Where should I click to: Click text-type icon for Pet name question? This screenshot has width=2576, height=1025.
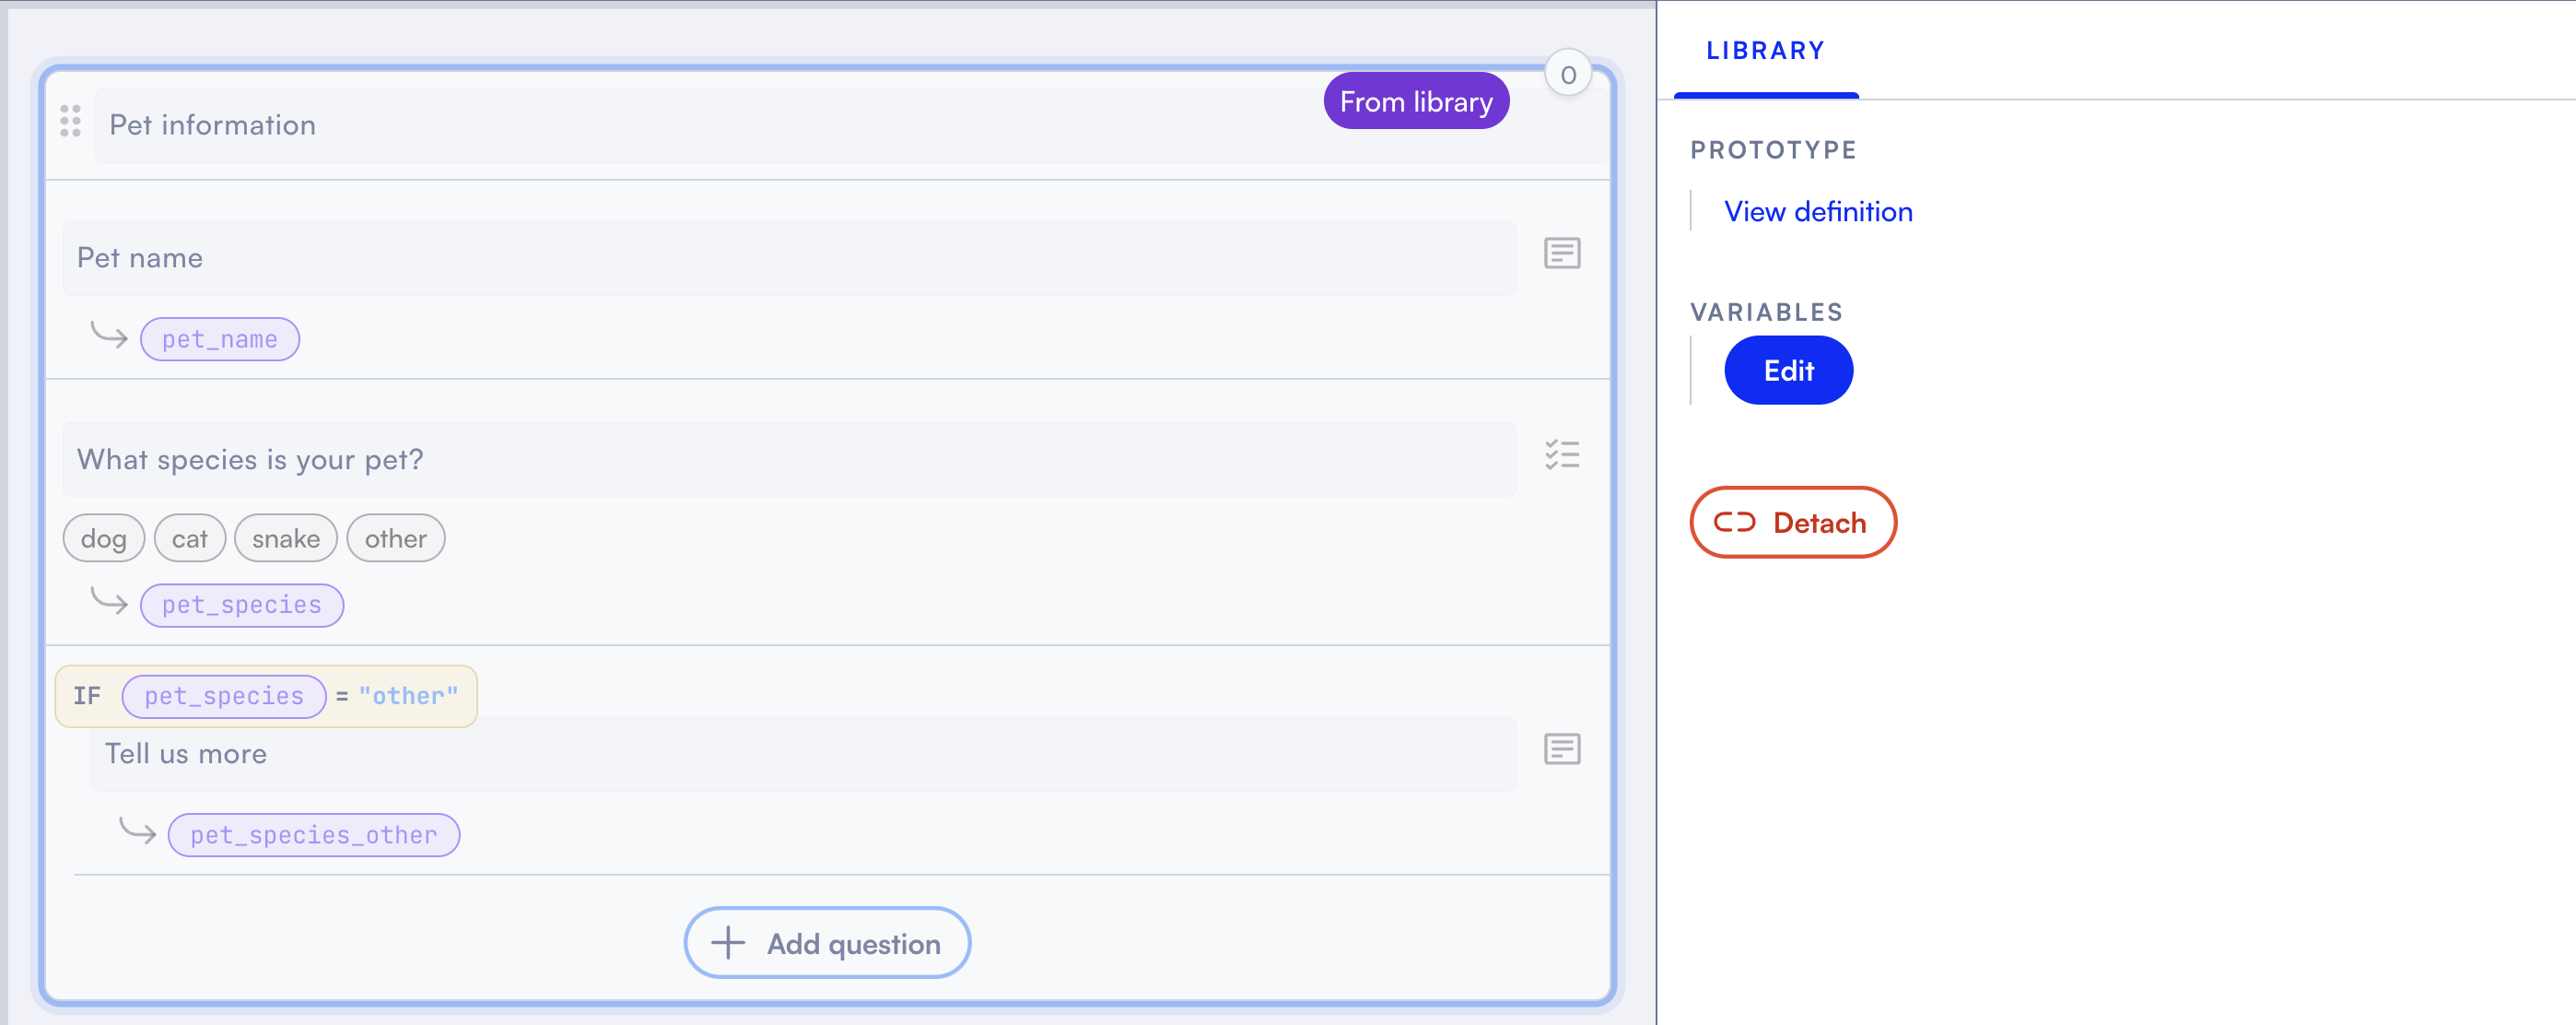[1561, 254]
